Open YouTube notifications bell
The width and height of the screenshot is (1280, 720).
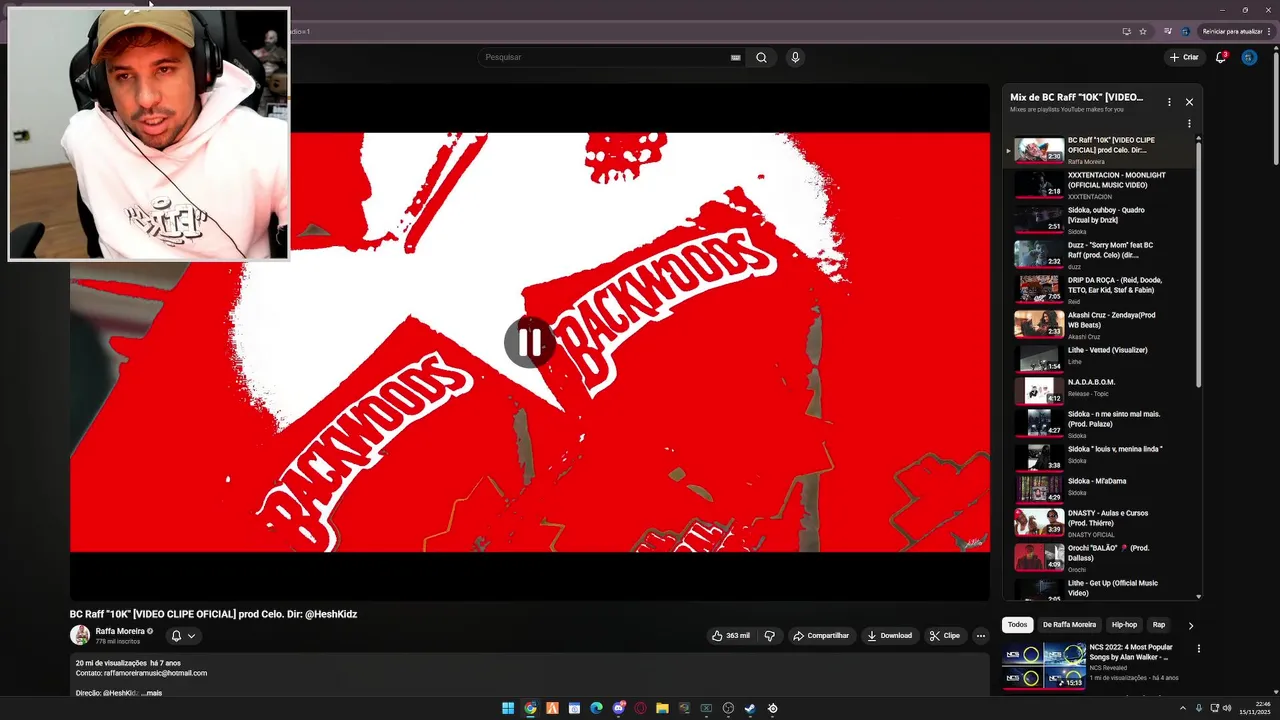(x=1220, y=57)
